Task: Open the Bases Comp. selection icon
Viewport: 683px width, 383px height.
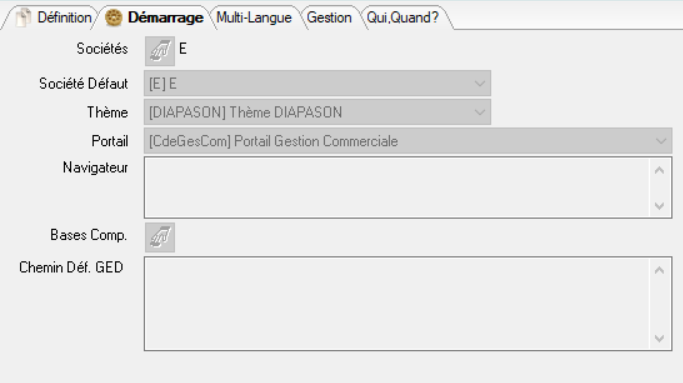Action: click(x=160, y=237)
